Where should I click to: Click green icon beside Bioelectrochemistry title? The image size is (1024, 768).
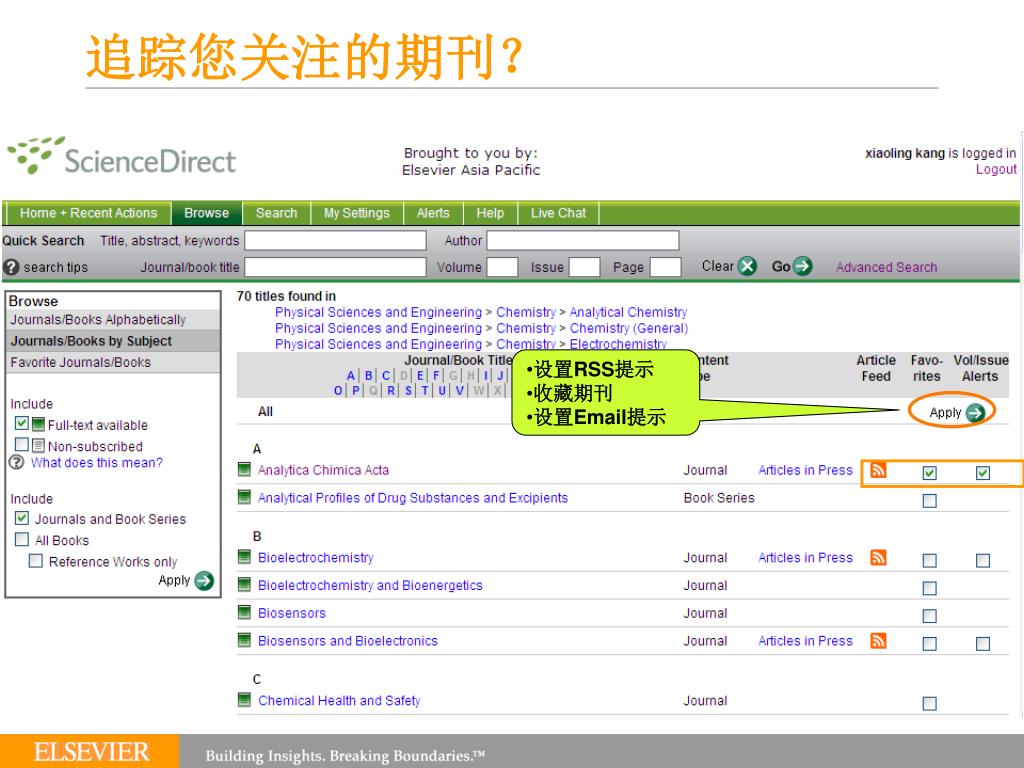point(244,557)
